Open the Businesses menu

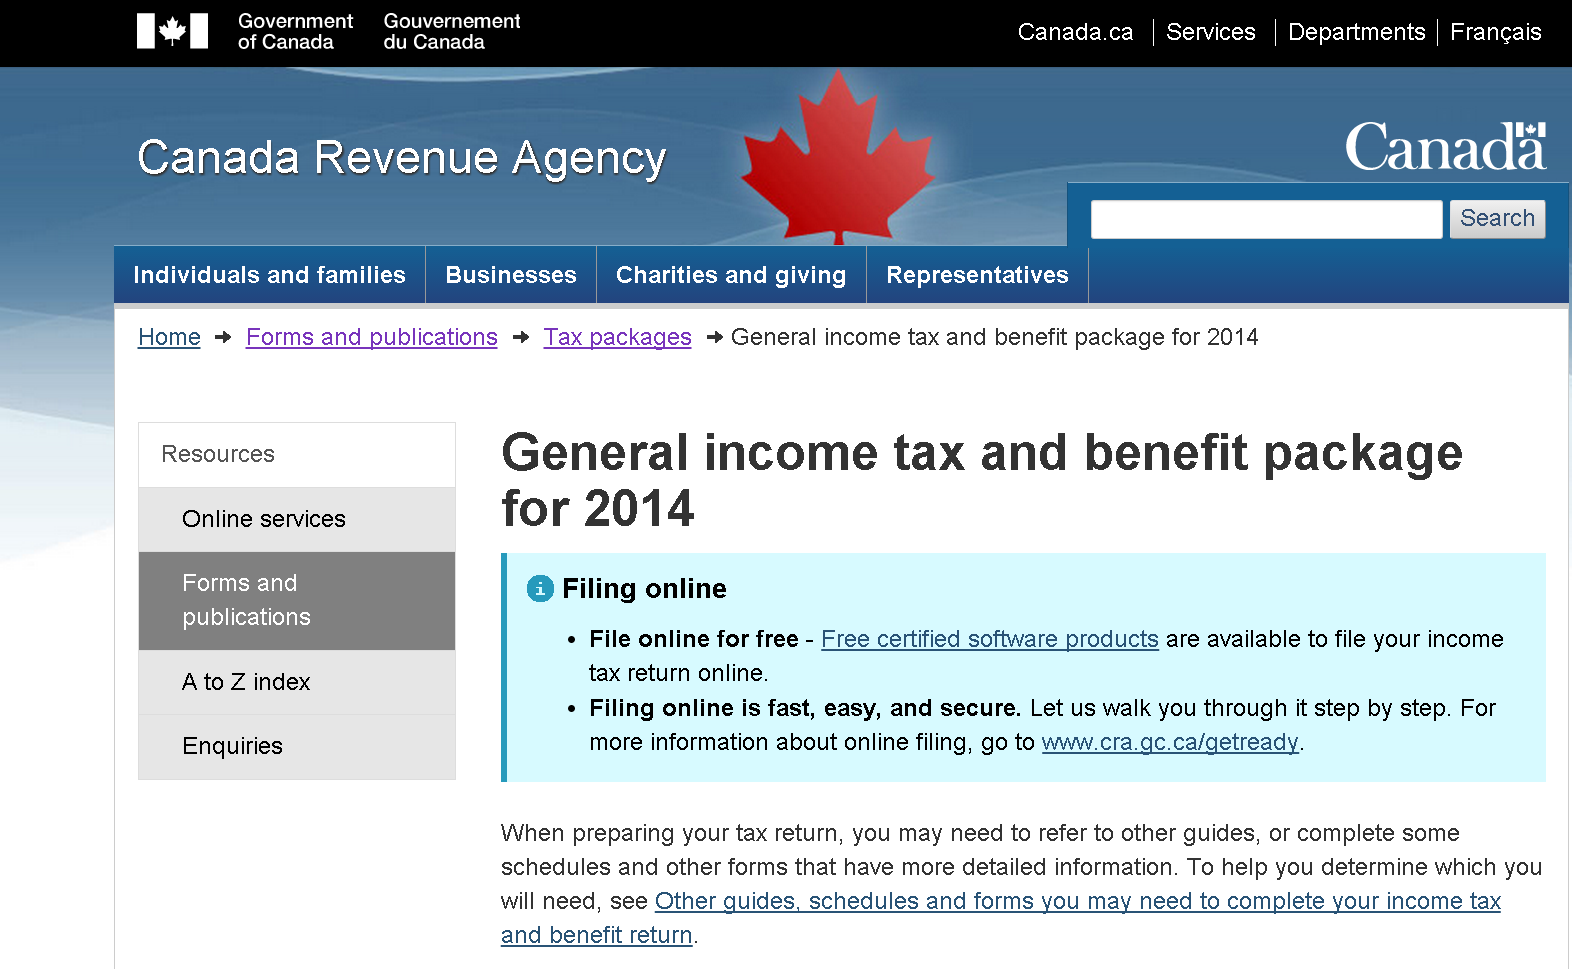511,275
